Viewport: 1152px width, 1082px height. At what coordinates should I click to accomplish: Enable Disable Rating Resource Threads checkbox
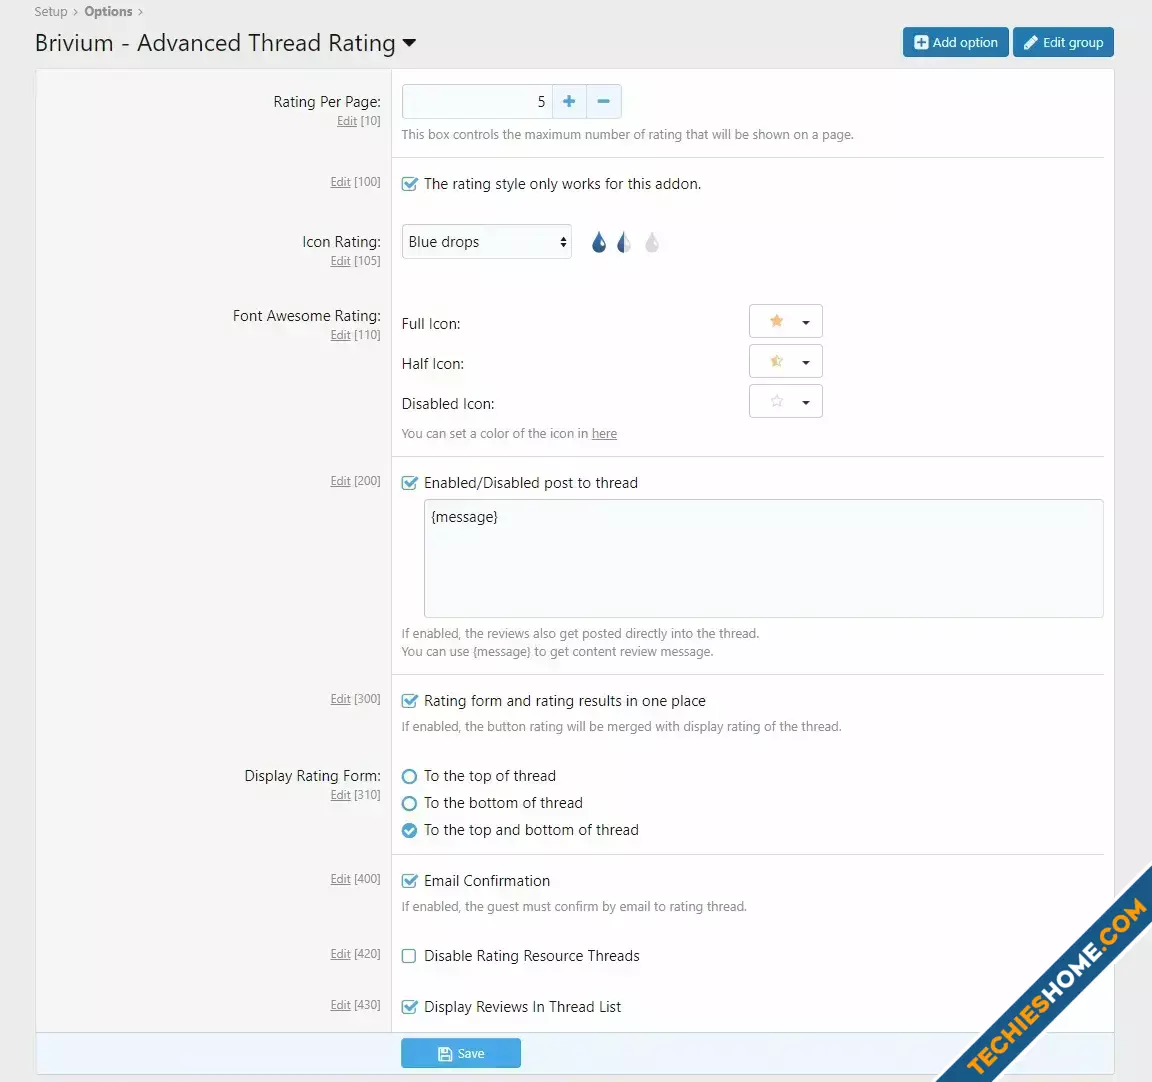point(409,956)
